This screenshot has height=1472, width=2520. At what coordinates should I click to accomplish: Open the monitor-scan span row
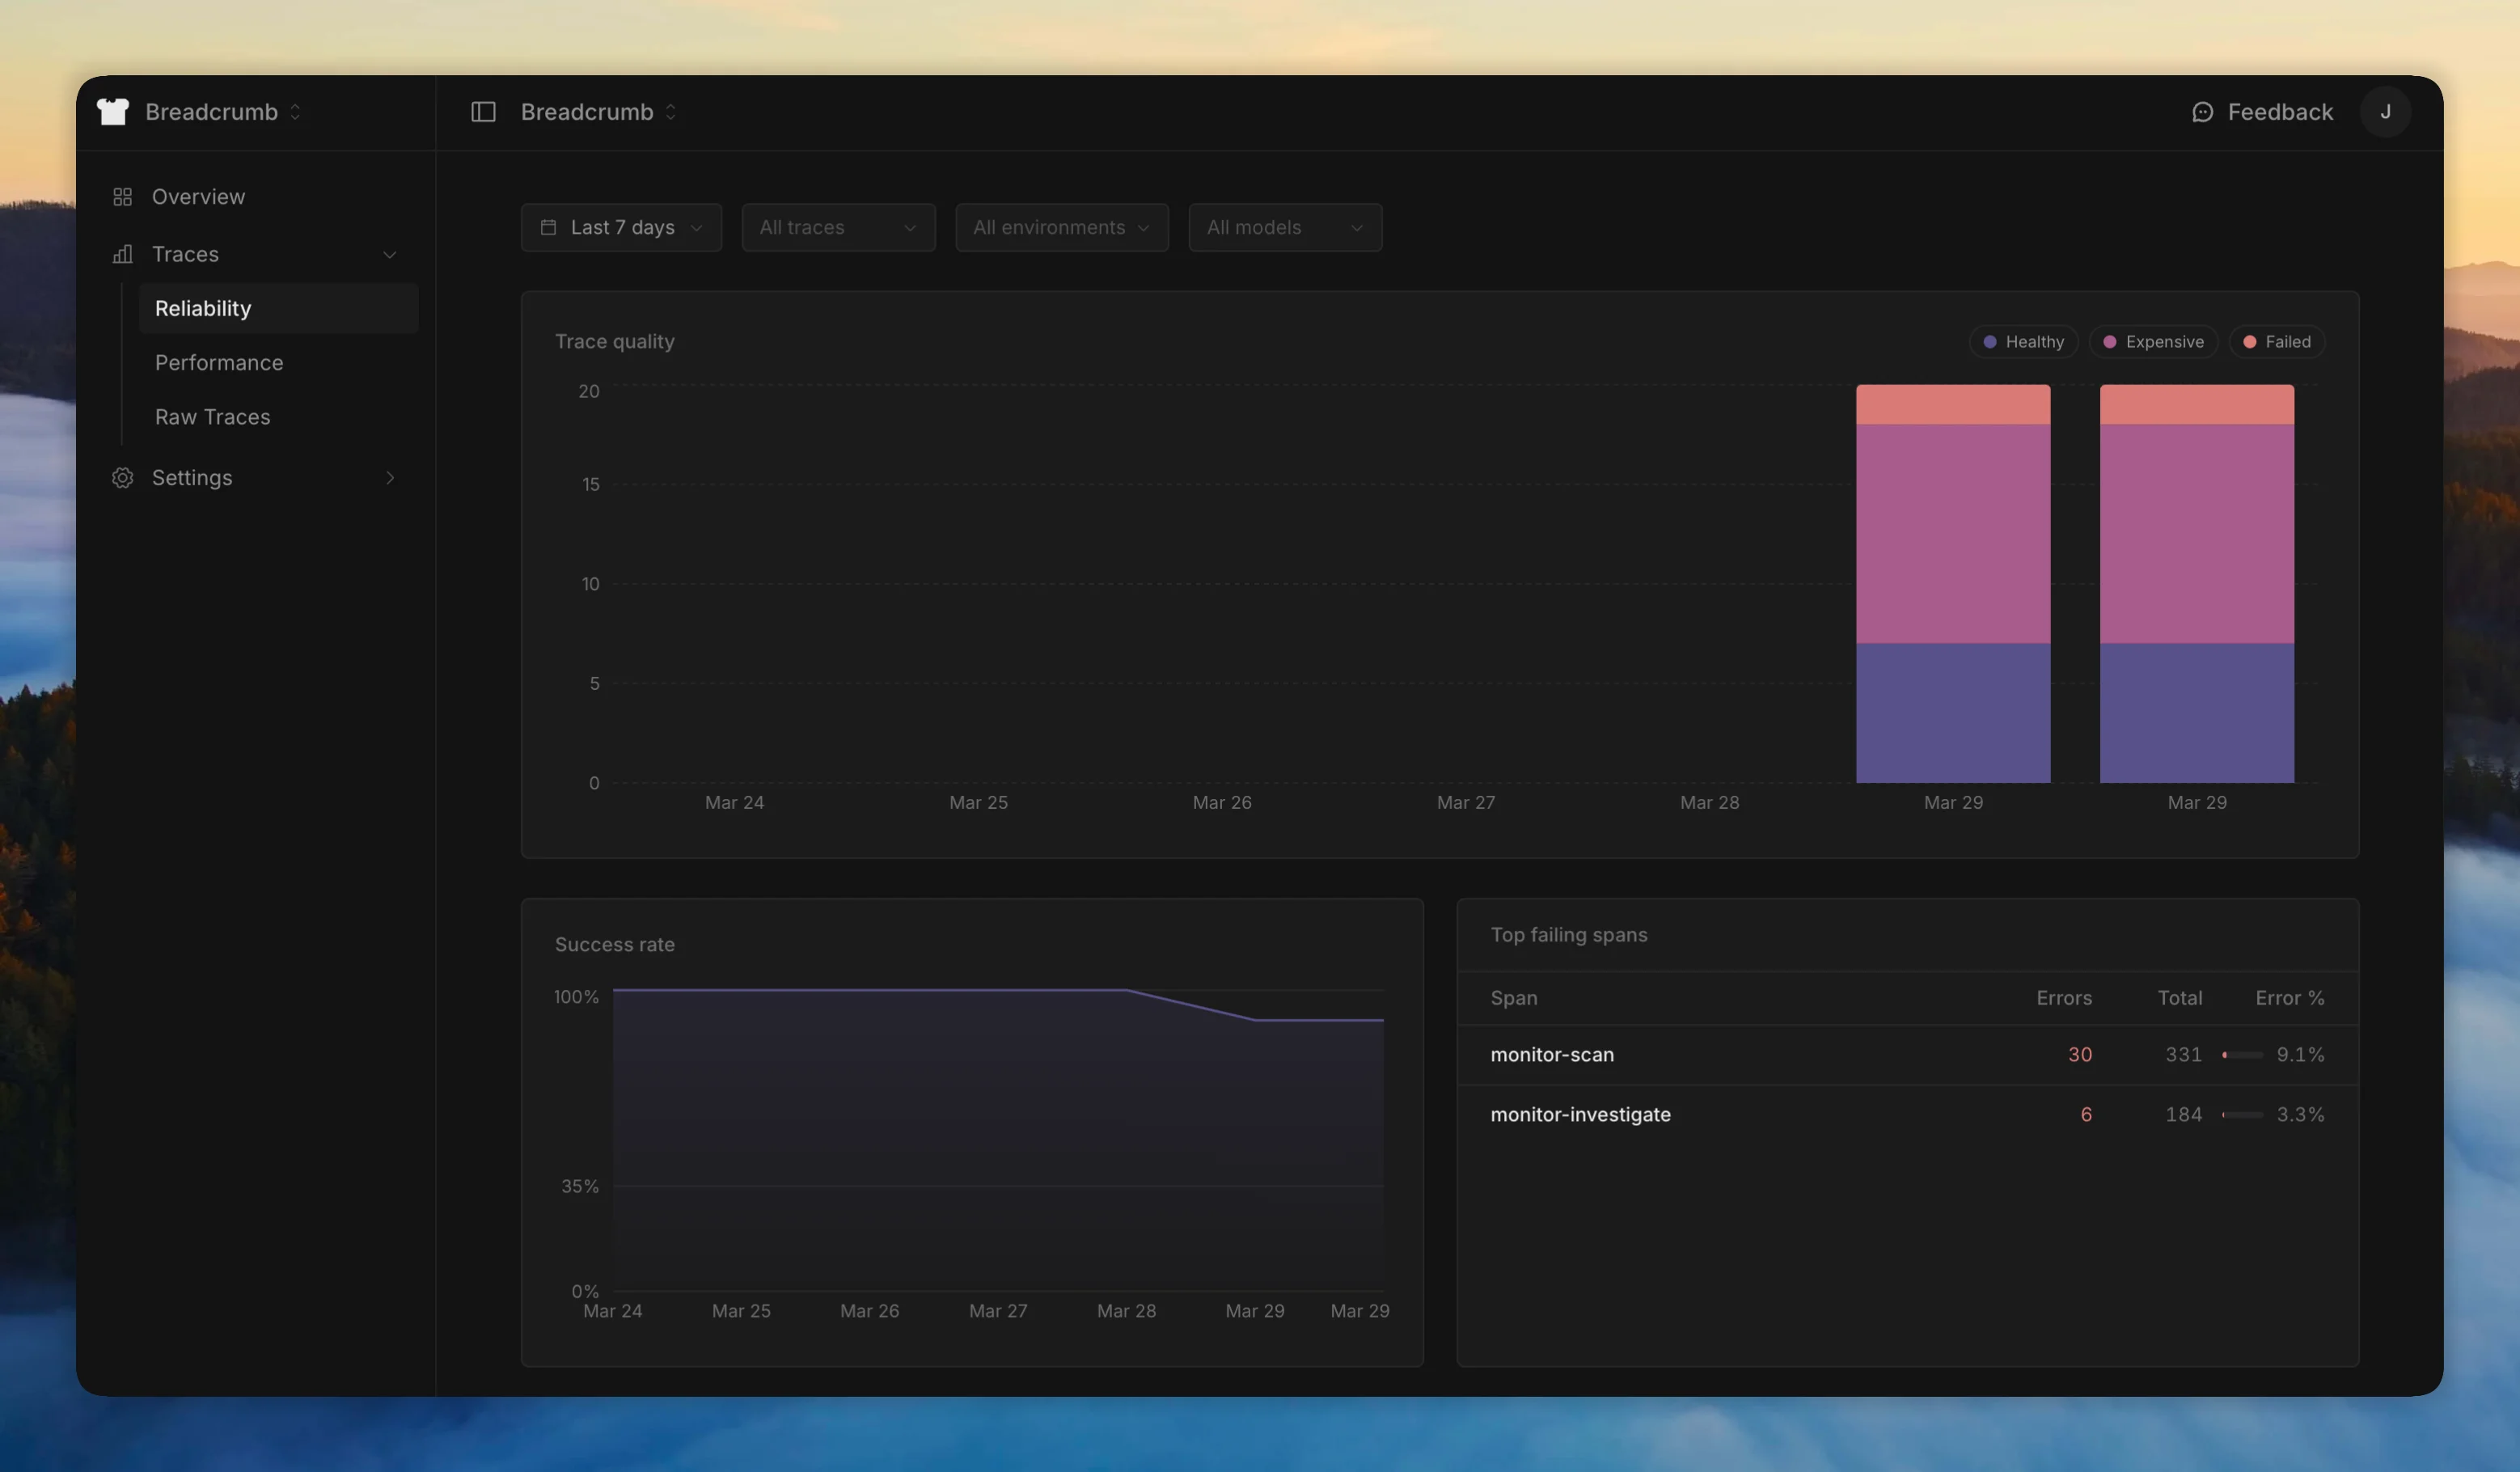tap(1552, 1055)
